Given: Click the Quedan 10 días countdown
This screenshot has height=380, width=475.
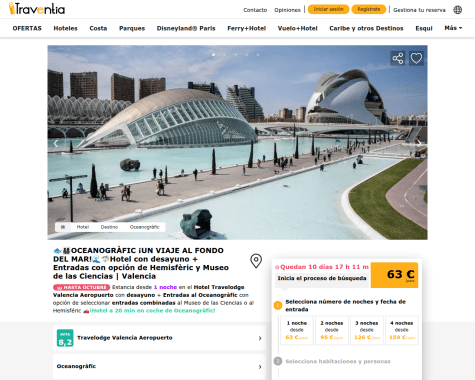Looking at the screenshot, I should point(322,267).
